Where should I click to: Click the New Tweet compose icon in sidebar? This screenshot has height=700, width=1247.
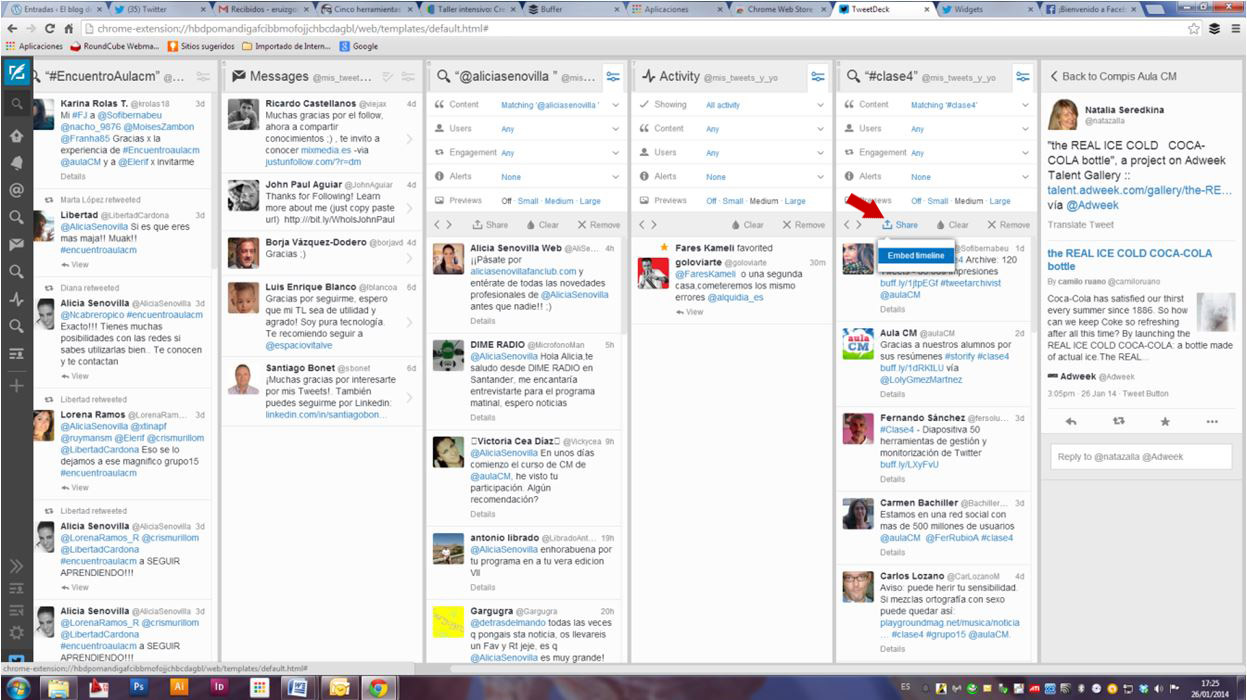pos(16,74)
